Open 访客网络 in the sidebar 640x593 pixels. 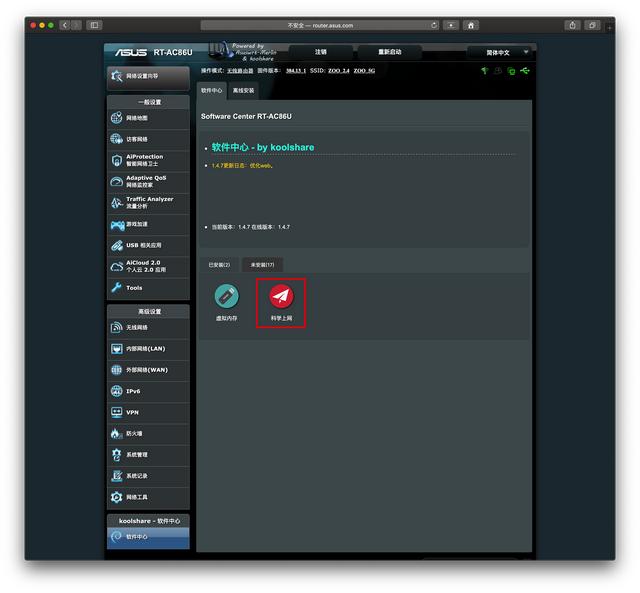(x=149, y=140)
